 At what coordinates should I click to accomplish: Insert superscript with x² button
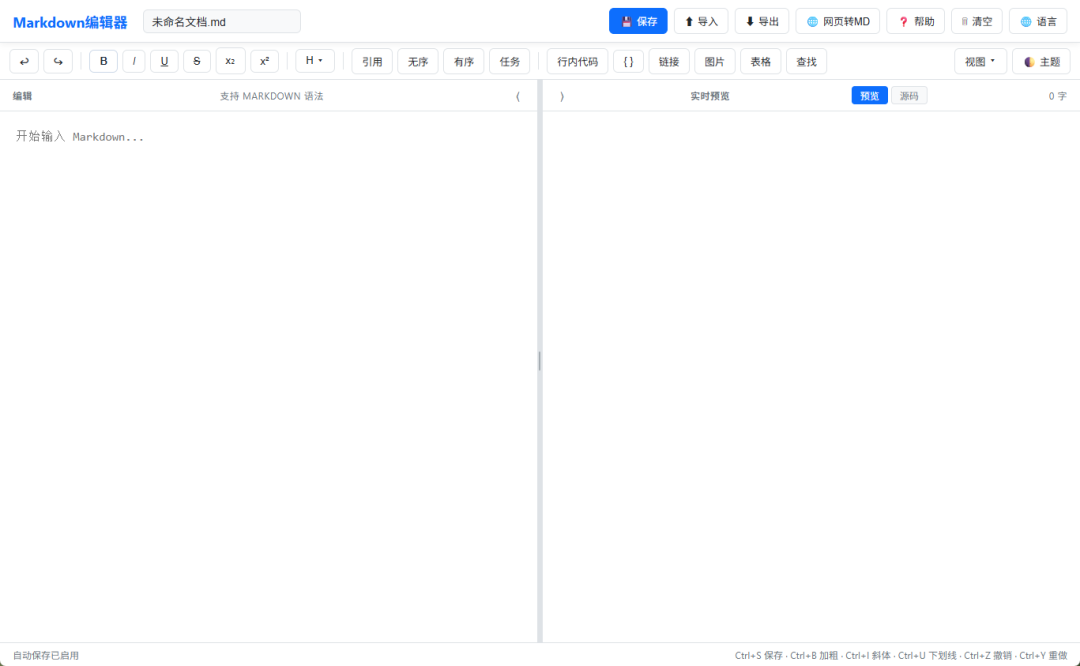264,61
